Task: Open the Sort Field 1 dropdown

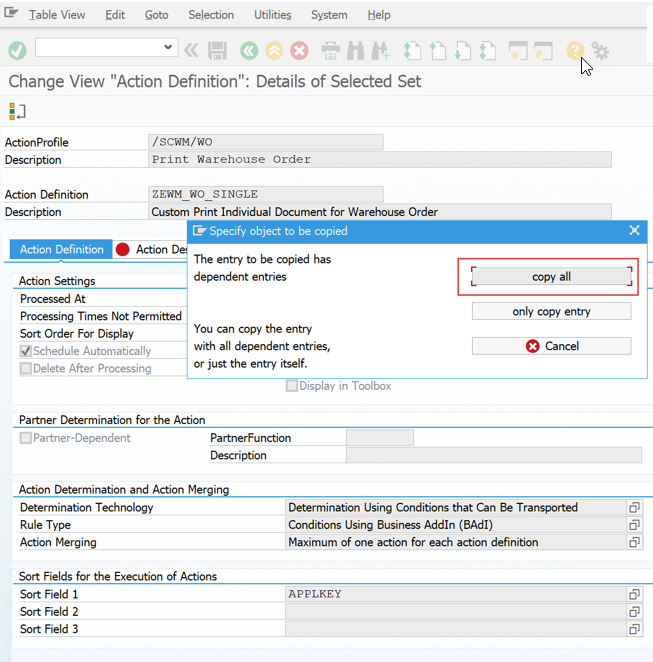Action: (634, 594)
